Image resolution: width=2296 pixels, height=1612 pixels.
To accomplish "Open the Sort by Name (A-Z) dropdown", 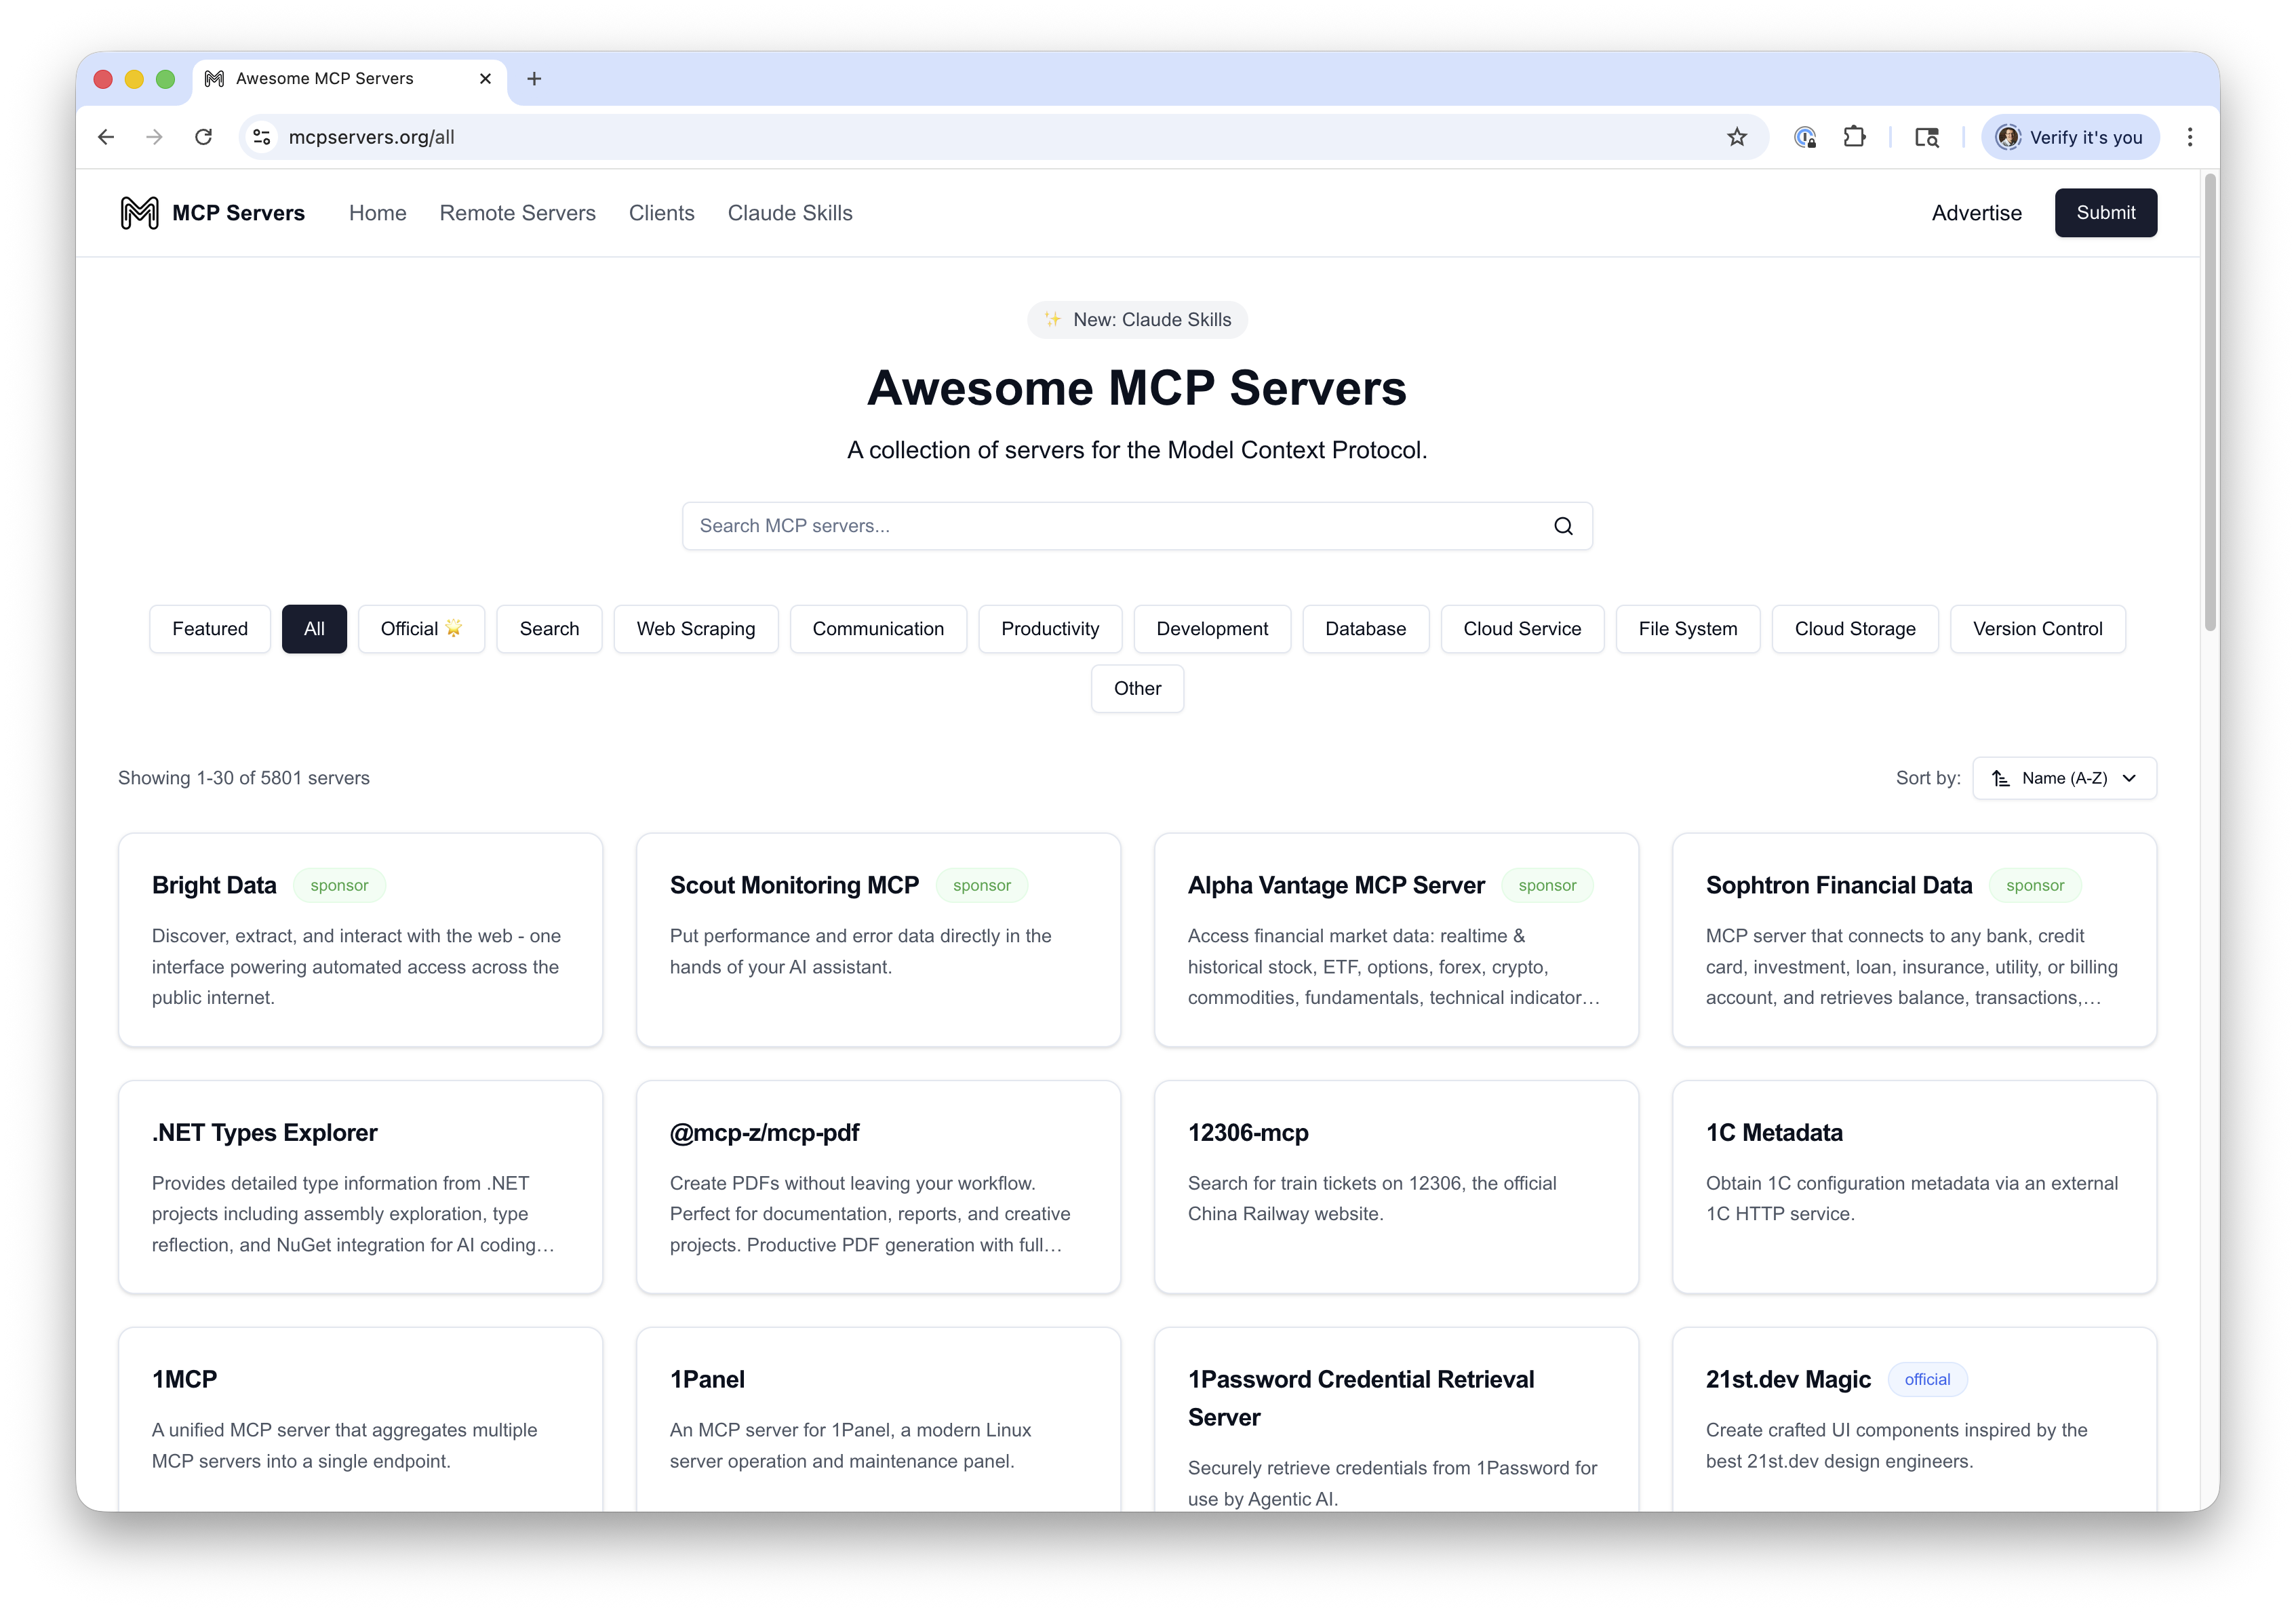I will pyautogui.click(x=2064, y=778).
